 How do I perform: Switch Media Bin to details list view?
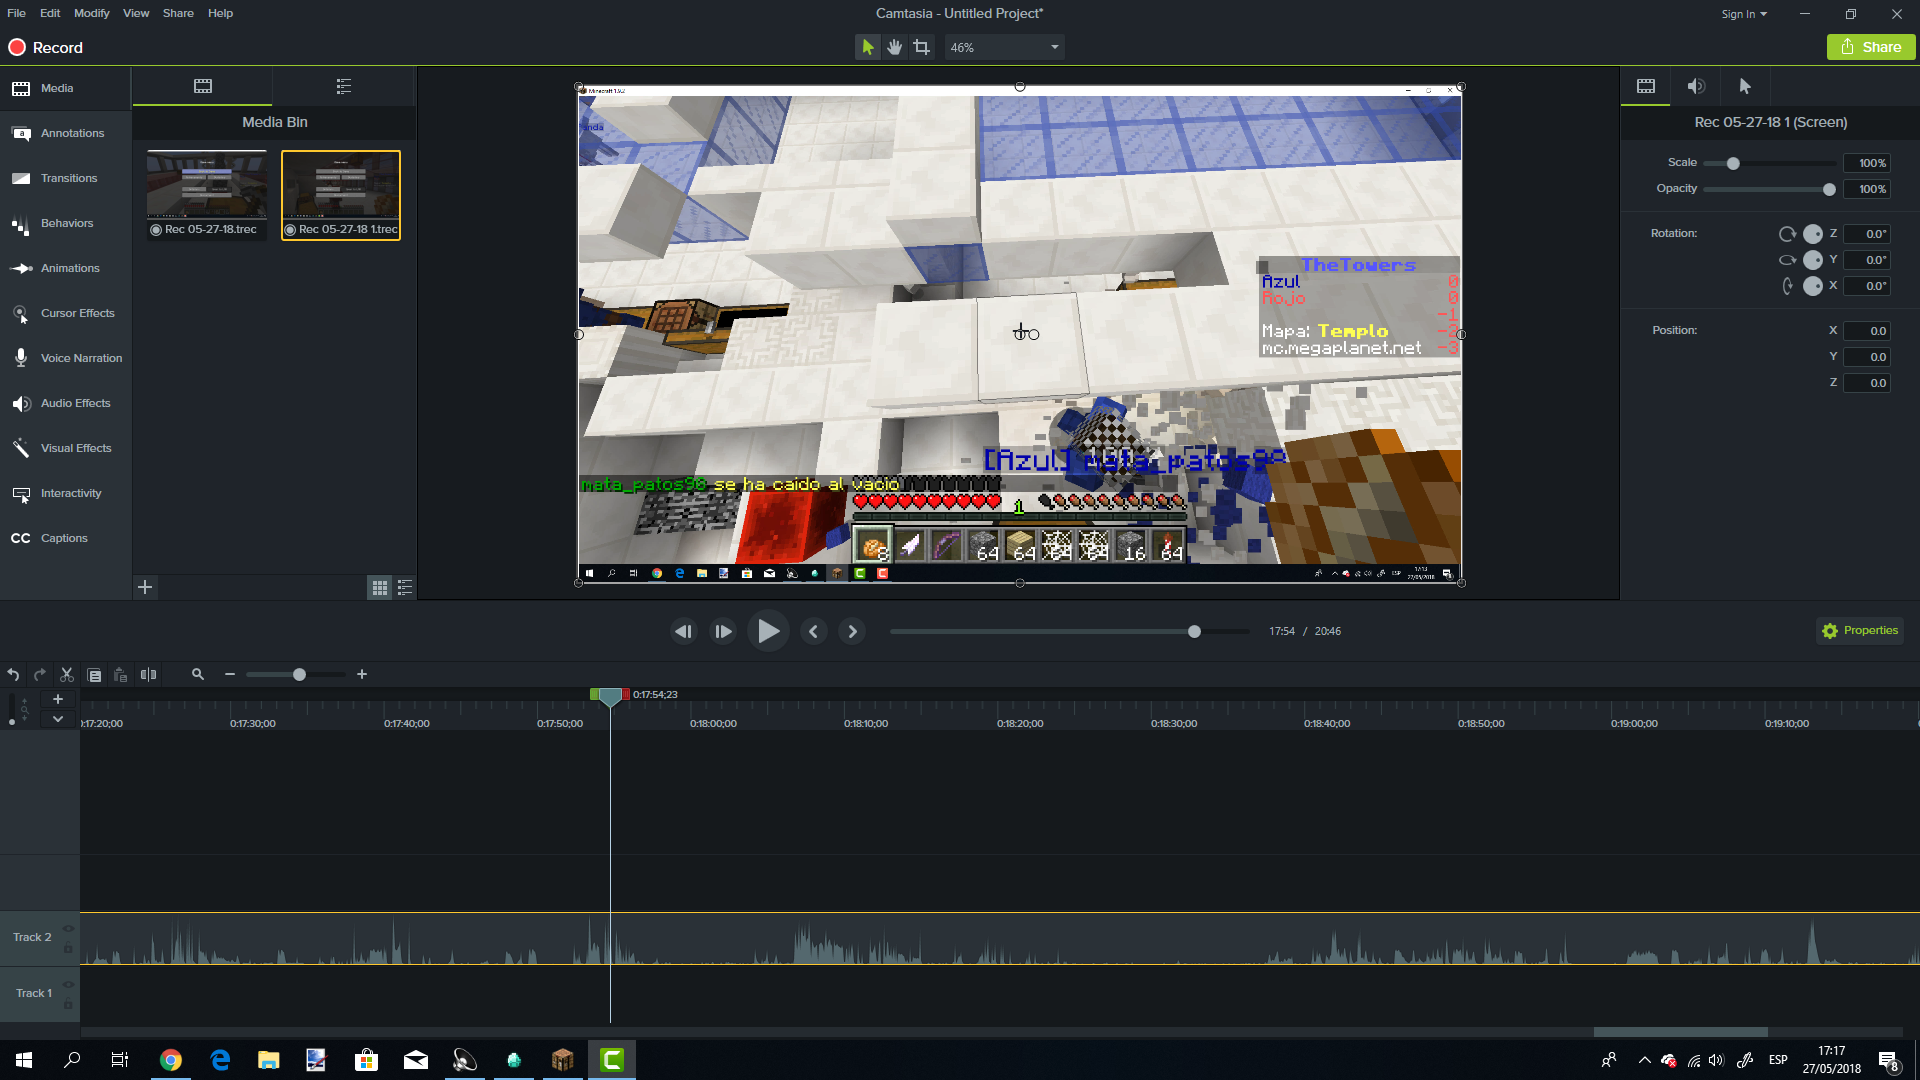(405, 588)
